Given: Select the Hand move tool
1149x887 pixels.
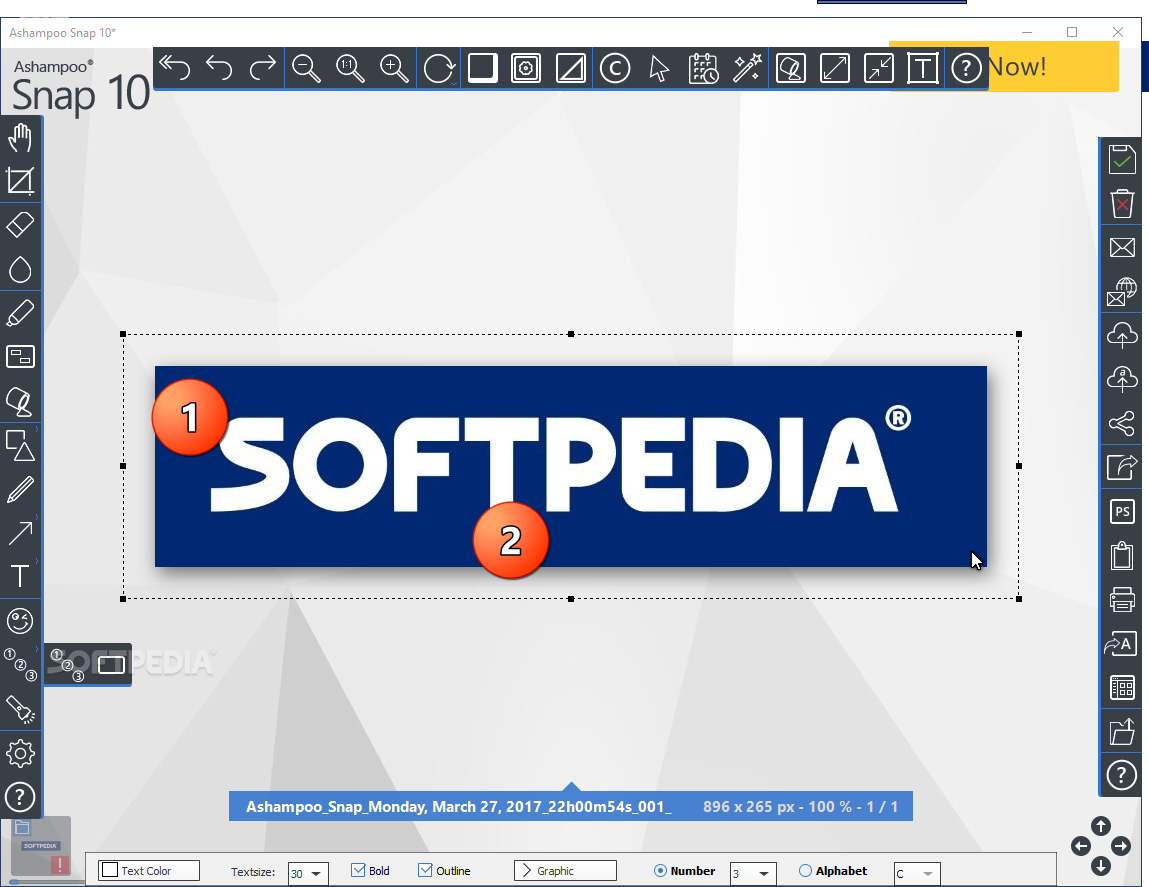Looking at the screenshot, I should coord(20,137).
